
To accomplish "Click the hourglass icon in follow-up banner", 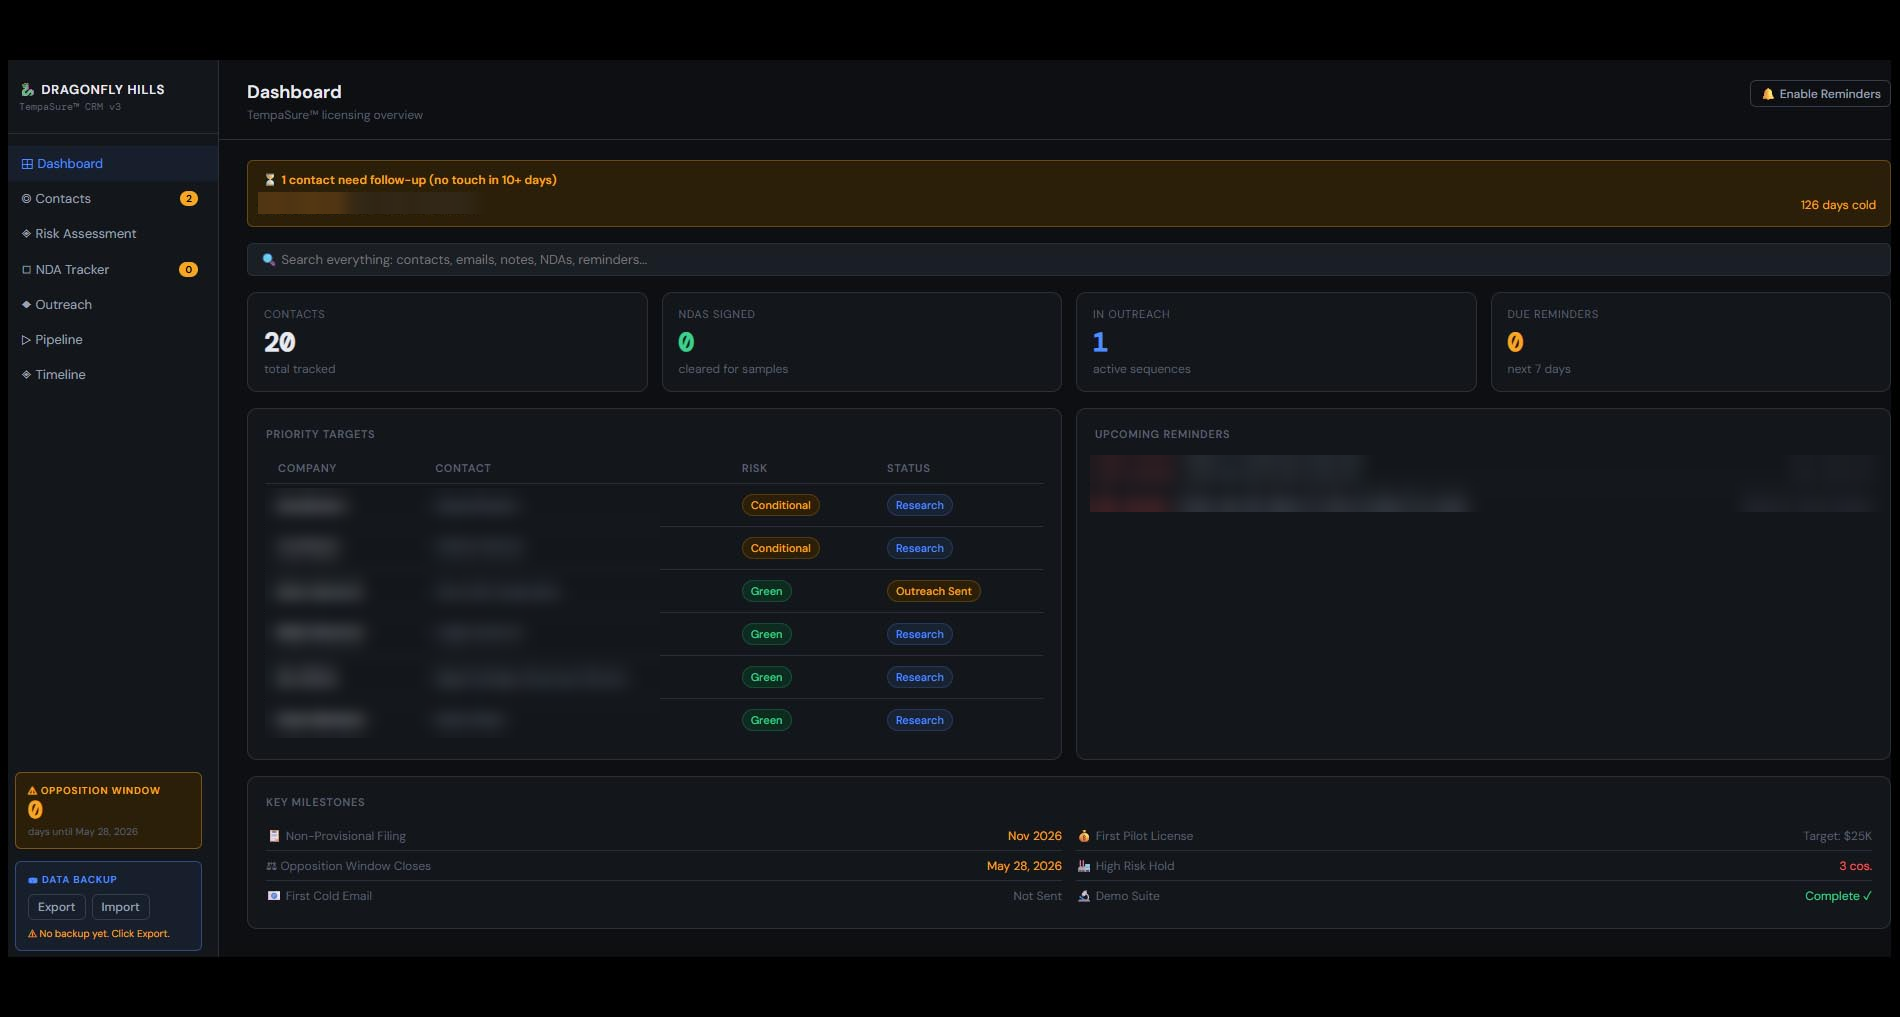I will (270, 180).
